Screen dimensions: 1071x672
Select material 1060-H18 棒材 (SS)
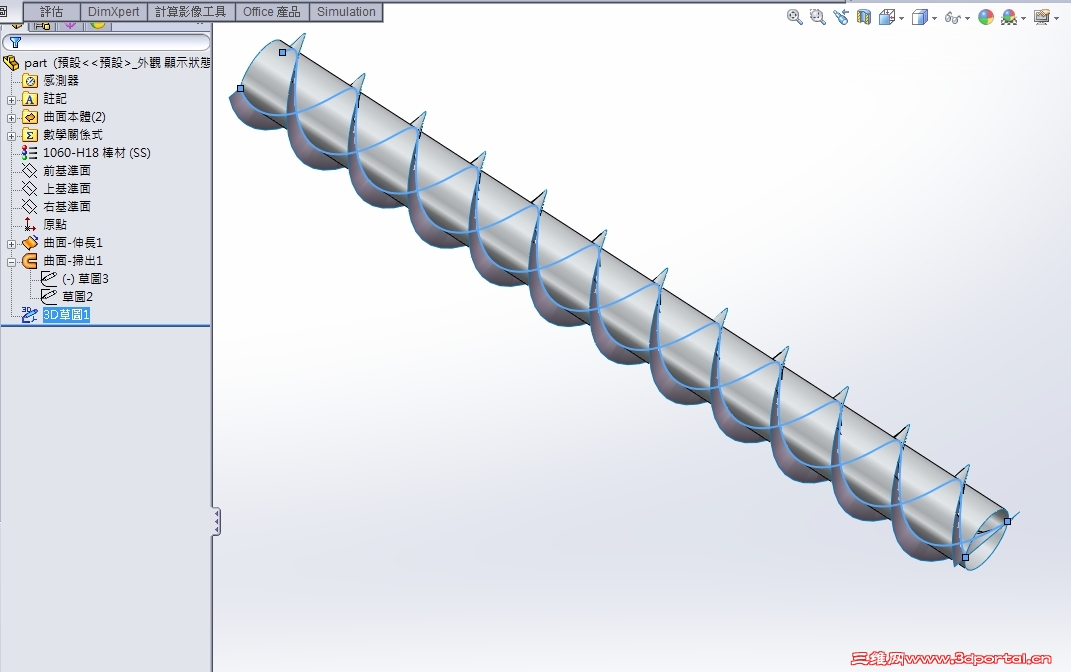(x=96, y=153)
